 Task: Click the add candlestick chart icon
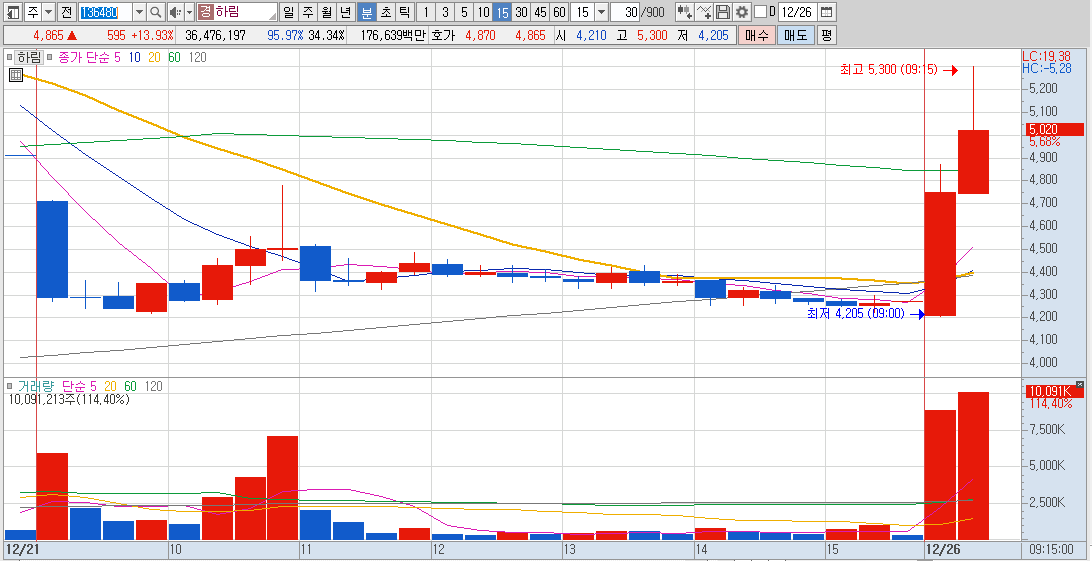click(685, 12)
